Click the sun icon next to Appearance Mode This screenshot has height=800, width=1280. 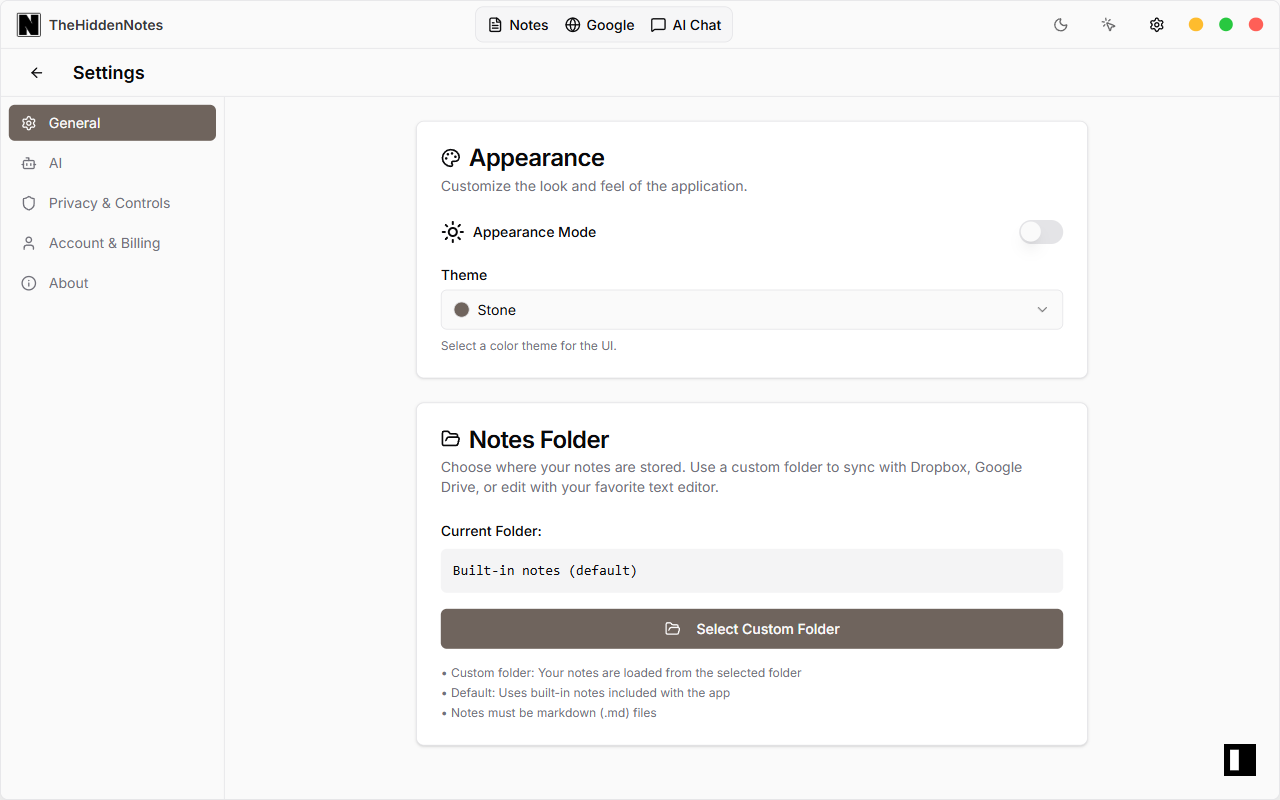tap(452, 232)
